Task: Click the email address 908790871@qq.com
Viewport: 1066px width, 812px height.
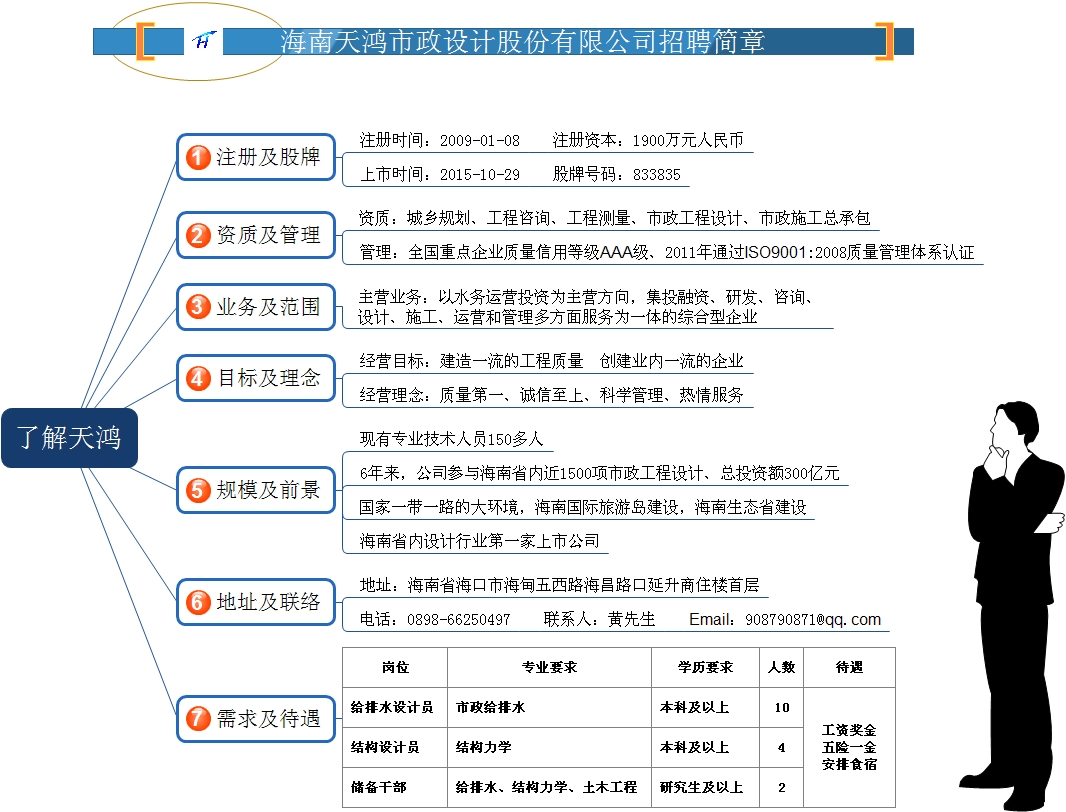Action: click(813, 620)
